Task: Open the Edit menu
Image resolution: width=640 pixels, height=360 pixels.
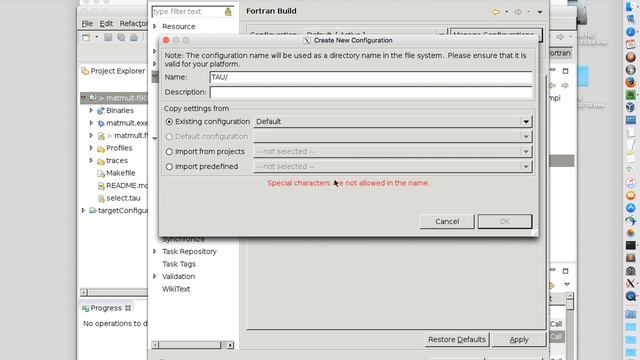Action: coord(106,24)
